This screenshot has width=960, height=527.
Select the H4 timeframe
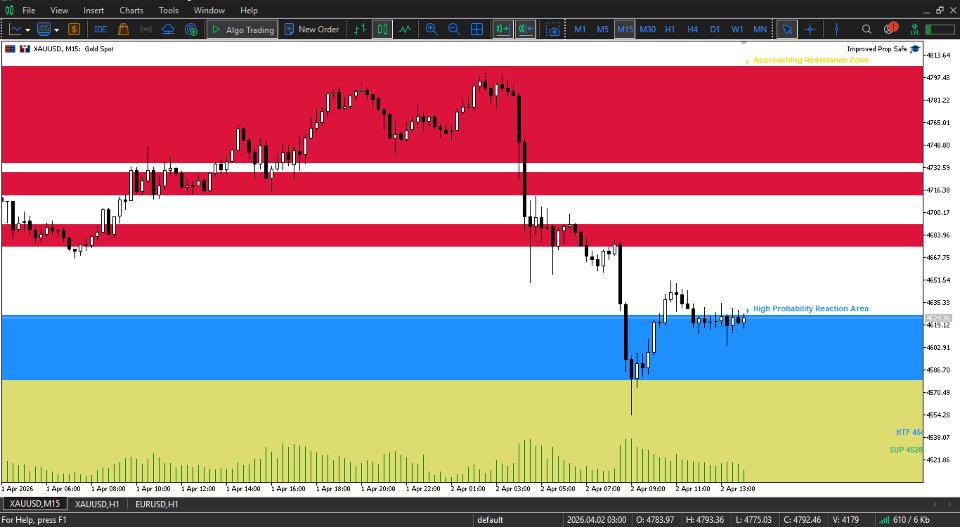point(692,29)
